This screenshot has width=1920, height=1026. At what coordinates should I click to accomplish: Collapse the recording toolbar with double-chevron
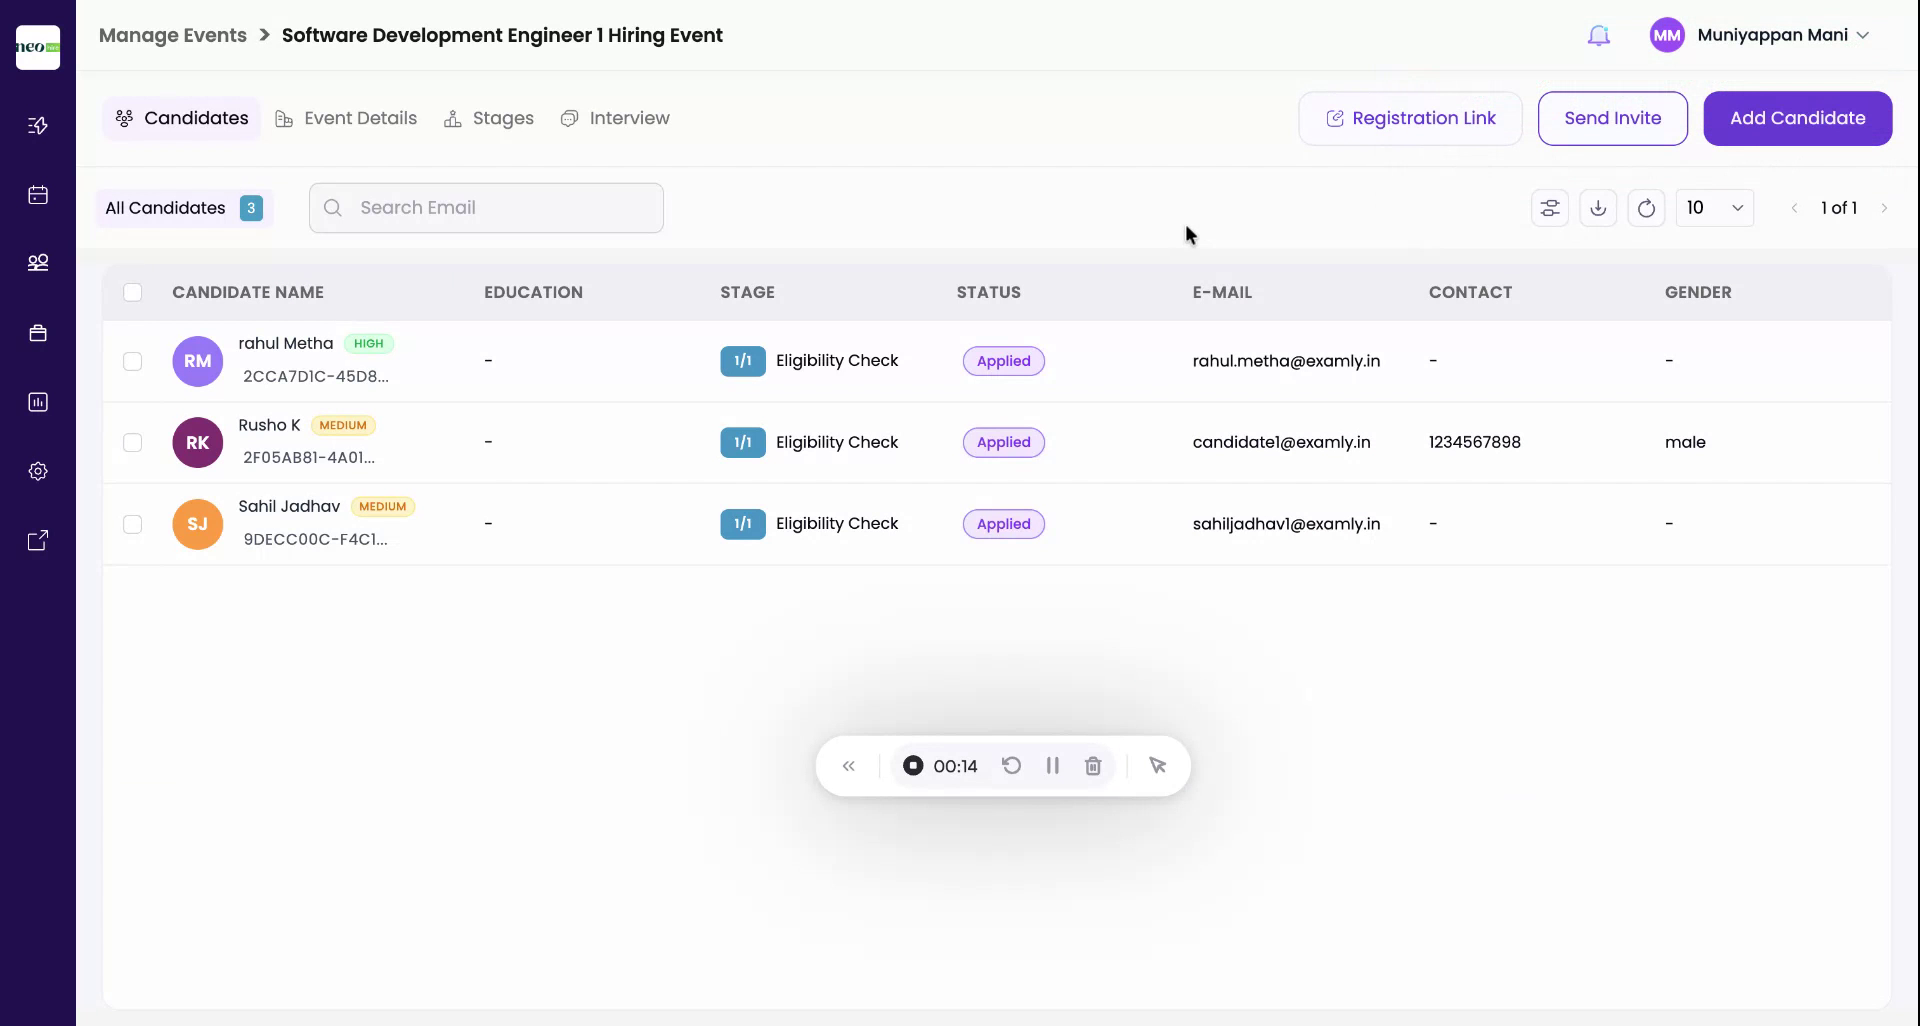click(x=849, y=766)
